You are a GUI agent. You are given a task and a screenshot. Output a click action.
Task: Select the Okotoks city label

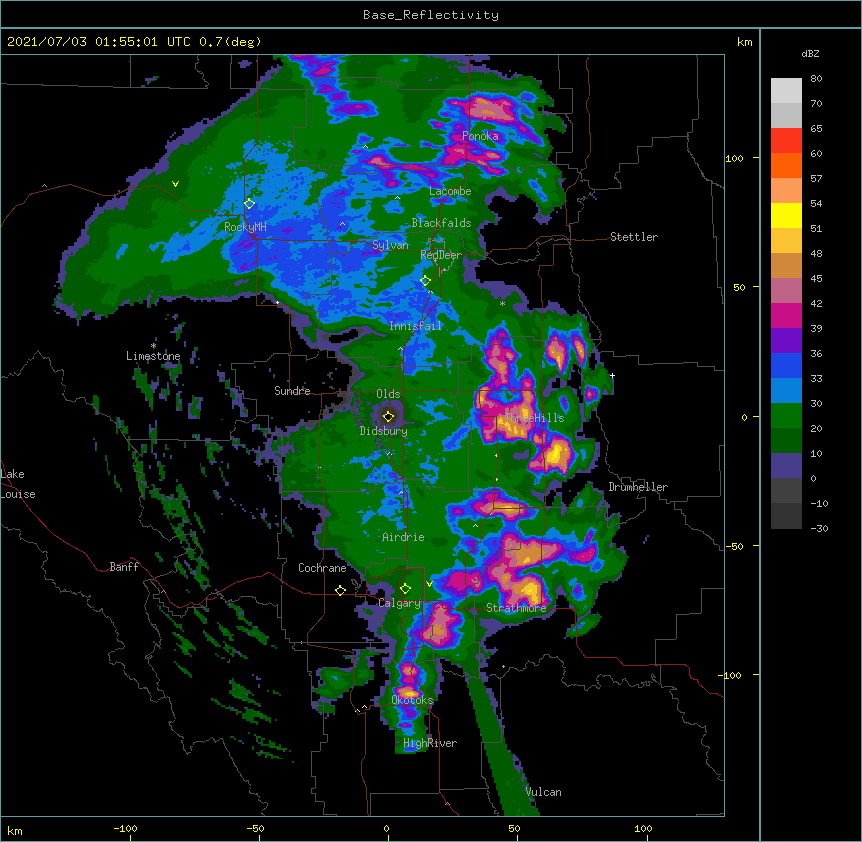412,700
